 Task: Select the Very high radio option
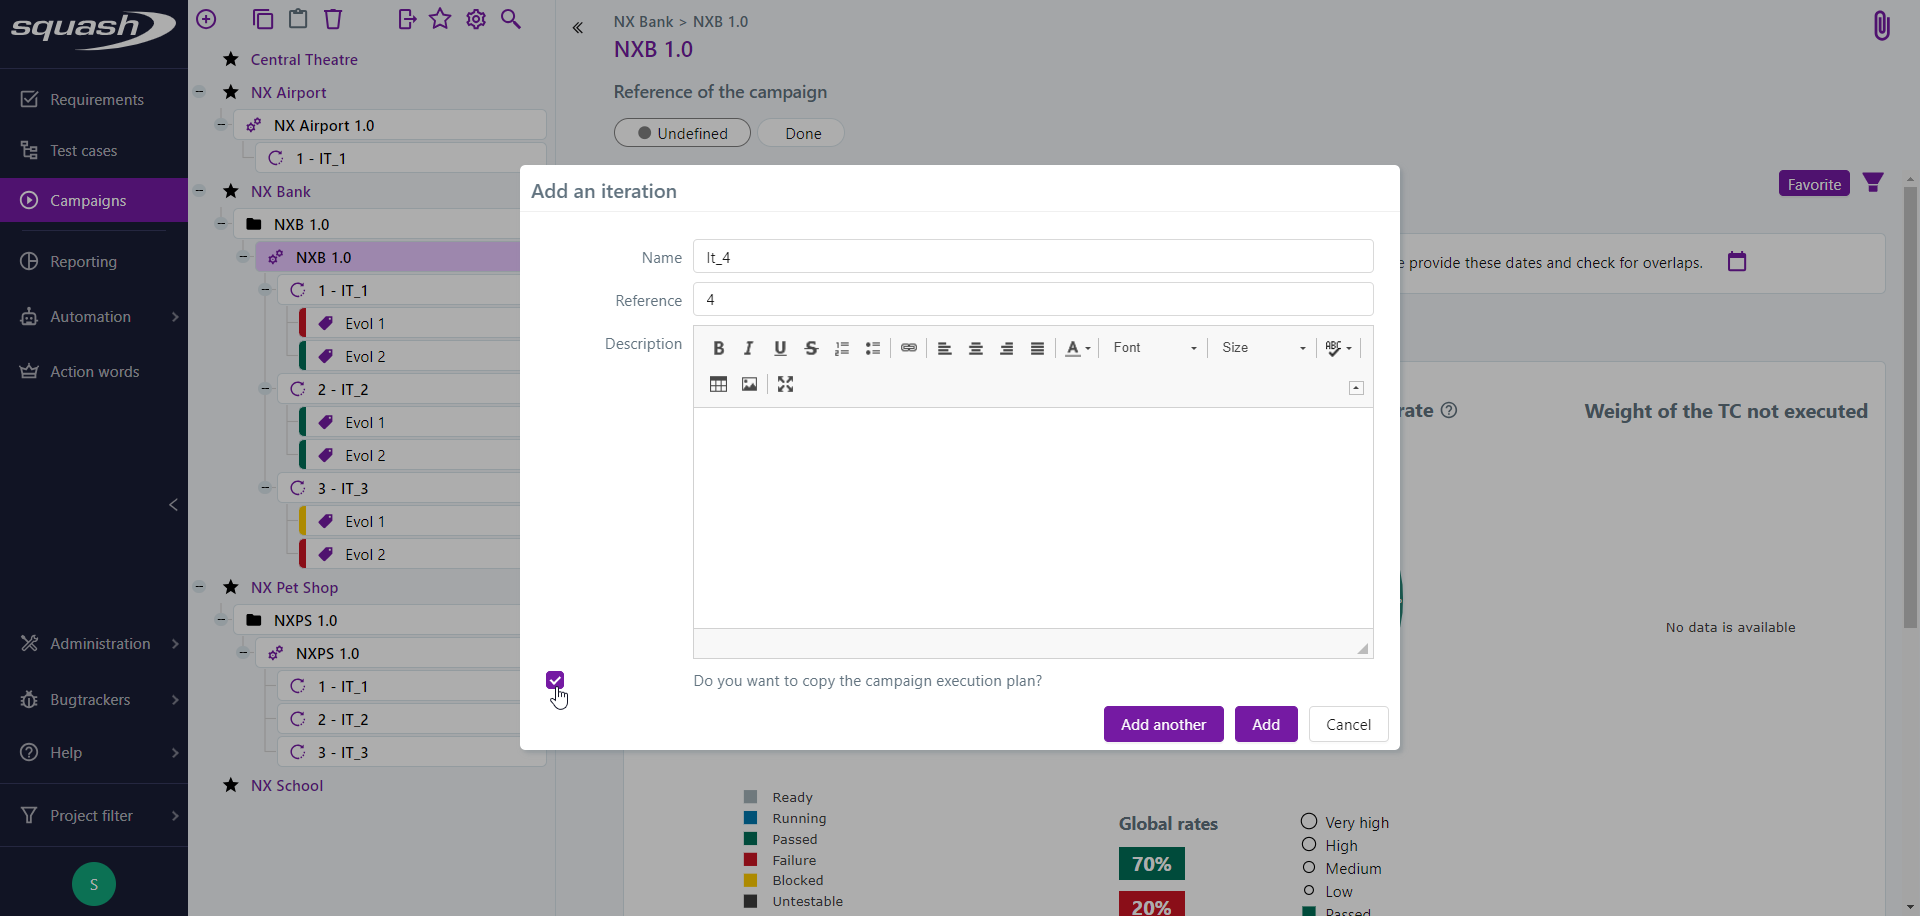pyautogui.click(x=1308, y=821)
